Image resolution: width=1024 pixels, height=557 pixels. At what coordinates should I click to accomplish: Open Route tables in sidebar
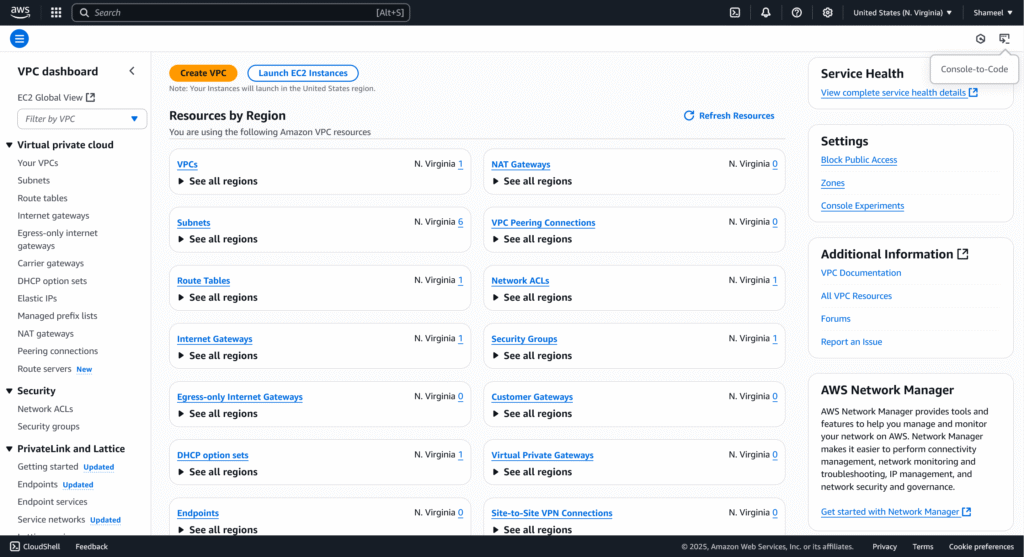click(x=42, y=198)
